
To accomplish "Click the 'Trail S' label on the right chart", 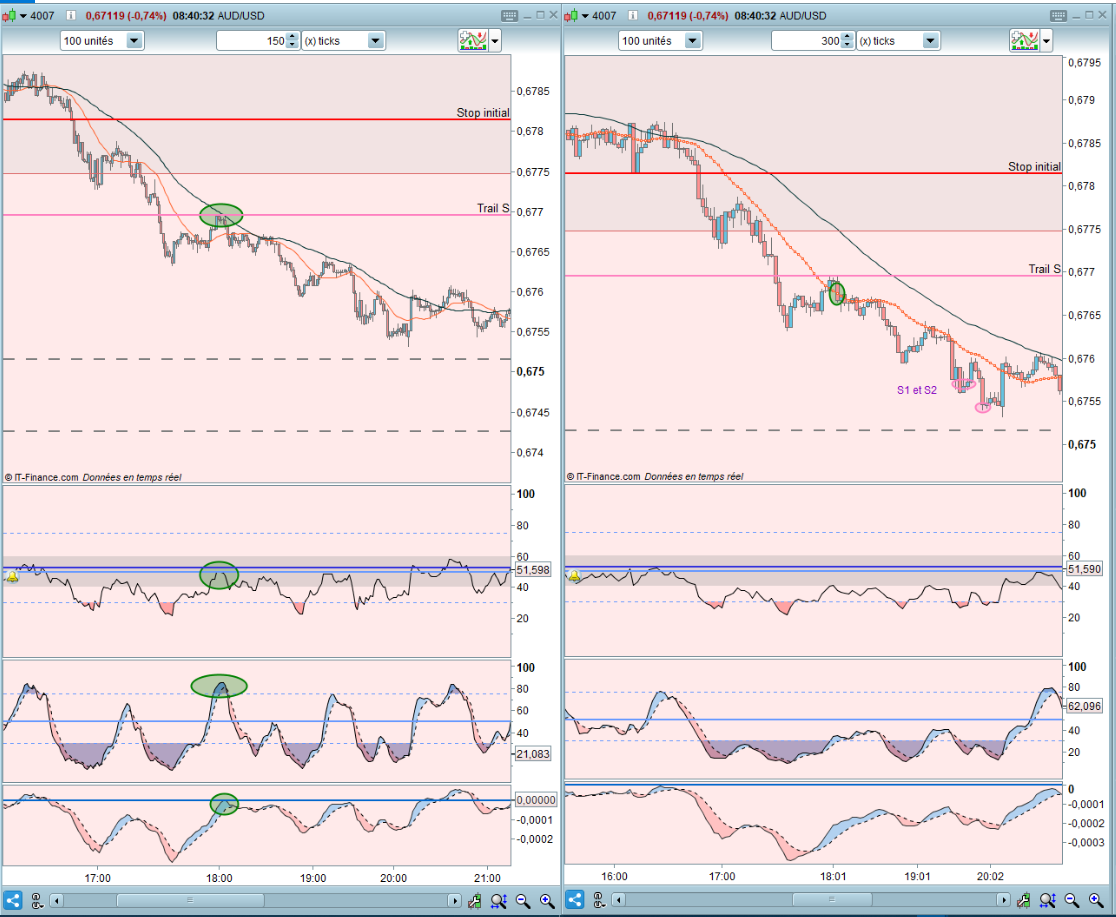I will click(1045, 268).
